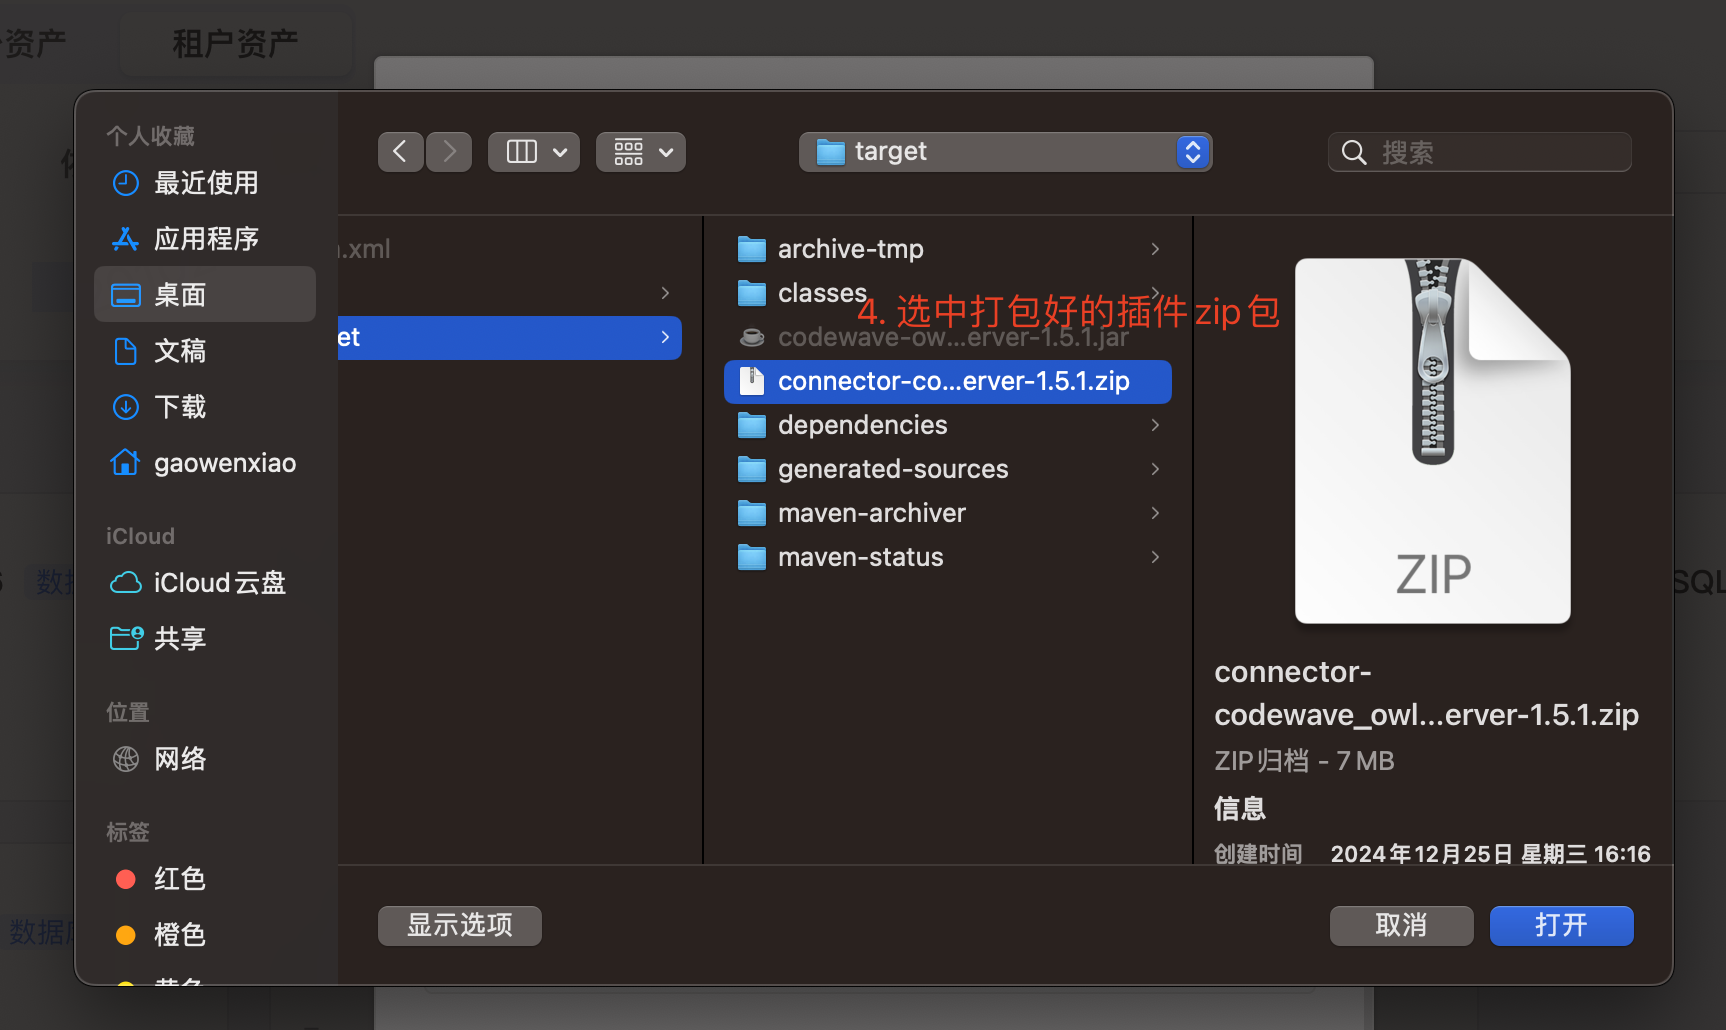The width and height of the screenshot is (1726, 1030).
Task: Open the grouping options dropdown
Action: [641, 152]
